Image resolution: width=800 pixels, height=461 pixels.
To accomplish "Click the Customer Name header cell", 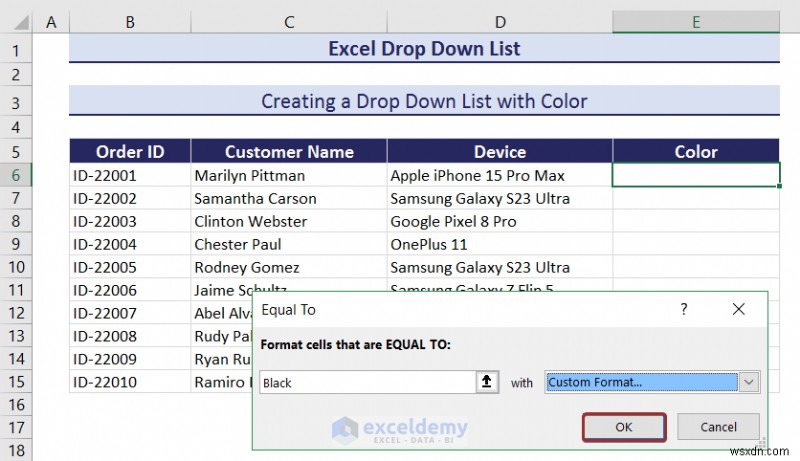I will (x=289, y=151).
